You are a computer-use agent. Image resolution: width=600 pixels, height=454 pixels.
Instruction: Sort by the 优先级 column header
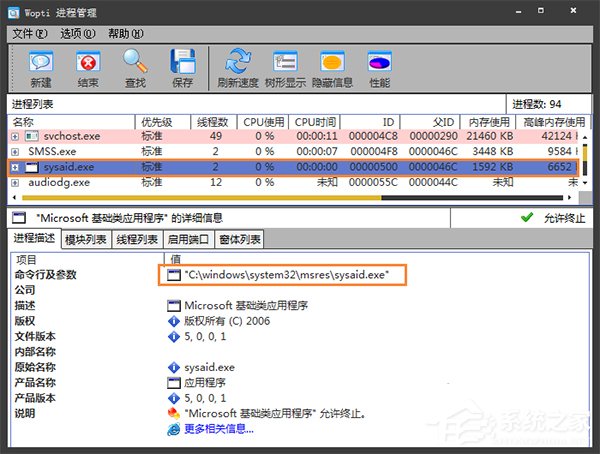click(x=163, y=122)
